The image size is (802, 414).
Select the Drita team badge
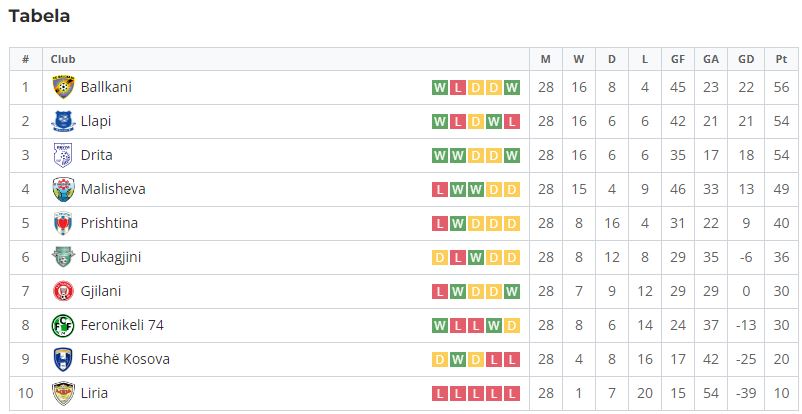pyautogui.click(x=63, y=155)
